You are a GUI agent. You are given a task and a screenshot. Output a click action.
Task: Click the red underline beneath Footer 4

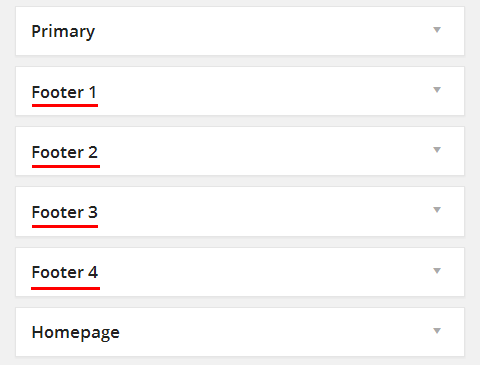pyautogui.click(x=65, y=288)
